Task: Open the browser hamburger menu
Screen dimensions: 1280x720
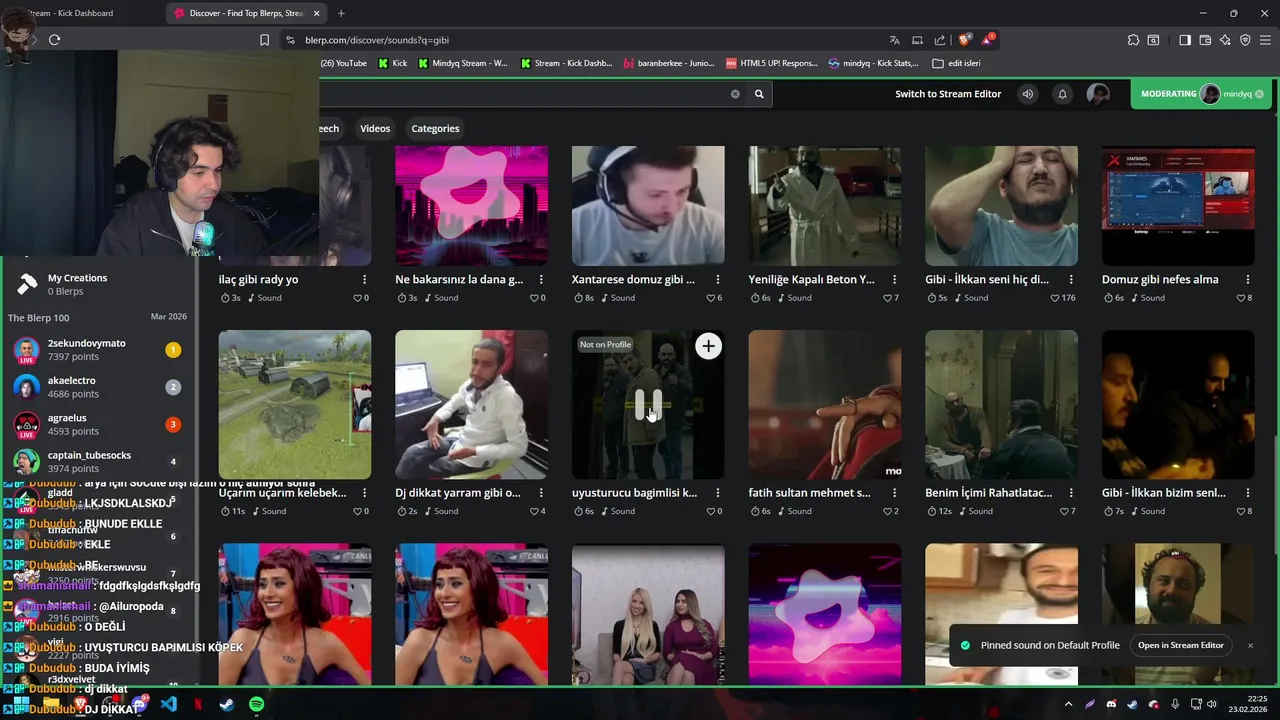Action: (1265, 40)
